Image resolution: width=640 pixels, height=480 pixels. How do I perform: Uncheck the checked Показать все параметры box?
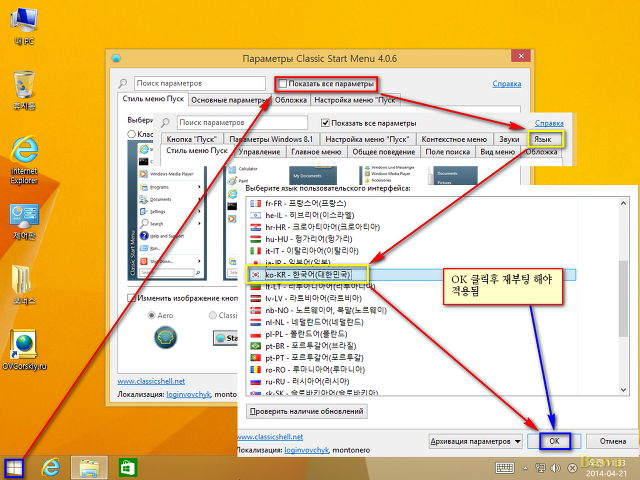click(325, 123)
